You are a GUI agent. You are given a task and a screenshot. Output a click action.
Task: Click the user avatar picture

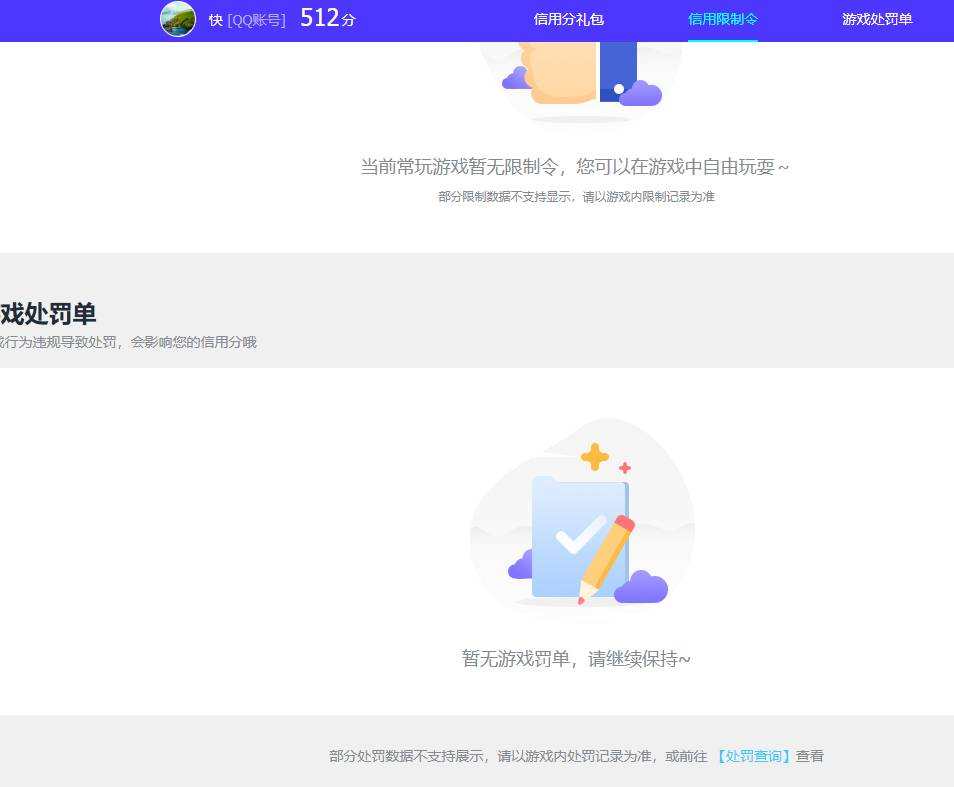pos(178,19)
